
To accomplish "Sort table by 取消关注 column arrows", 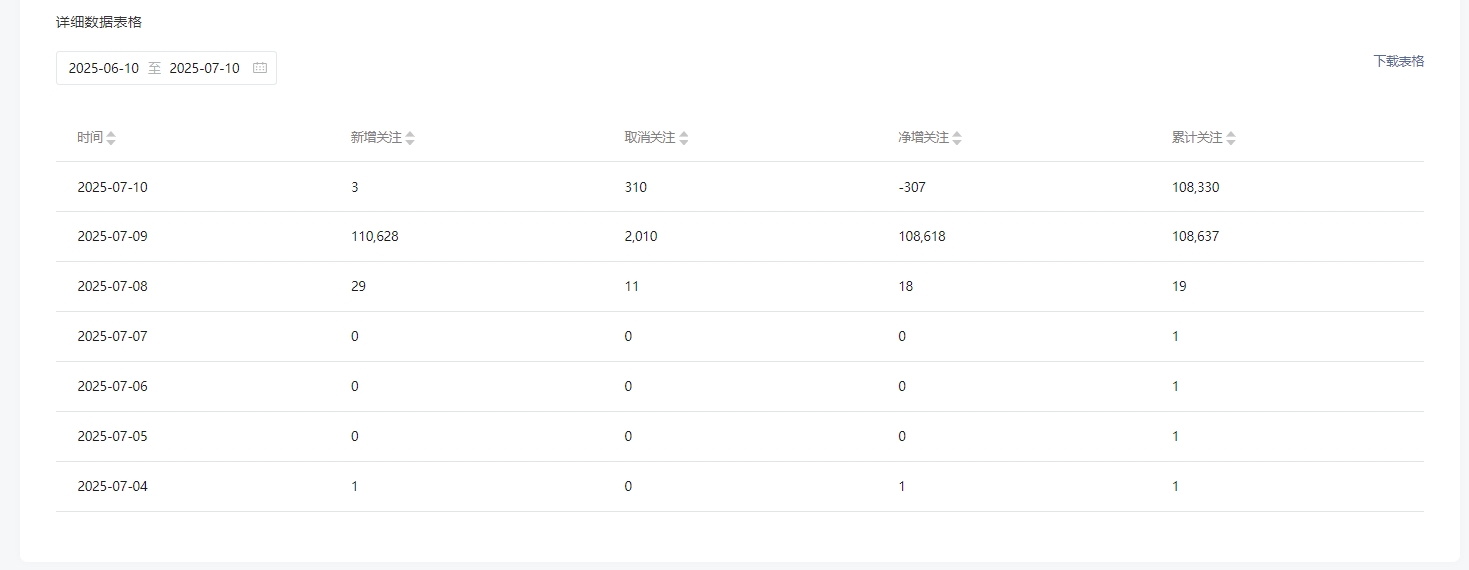I will click(684, 138).
